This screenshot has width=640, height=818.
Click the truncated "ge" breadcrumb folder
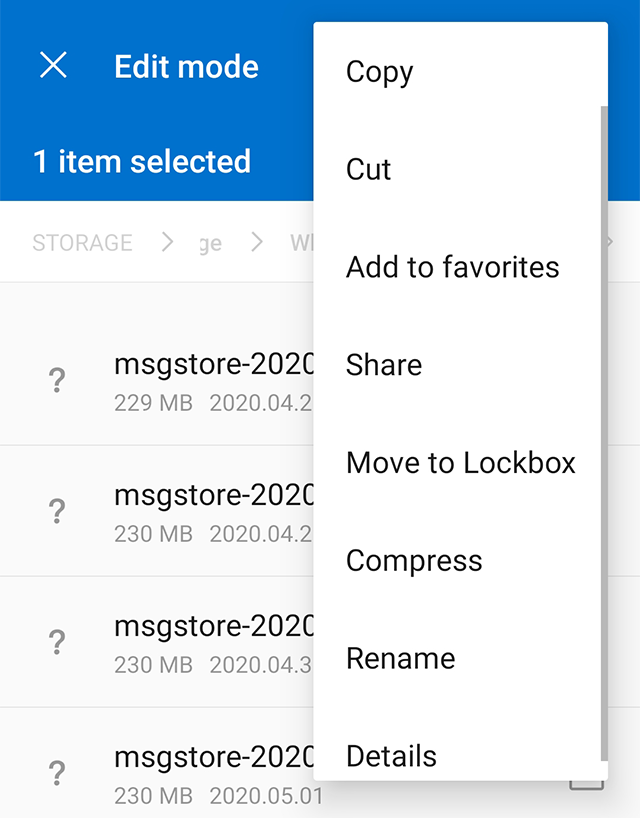click(210, 243)
